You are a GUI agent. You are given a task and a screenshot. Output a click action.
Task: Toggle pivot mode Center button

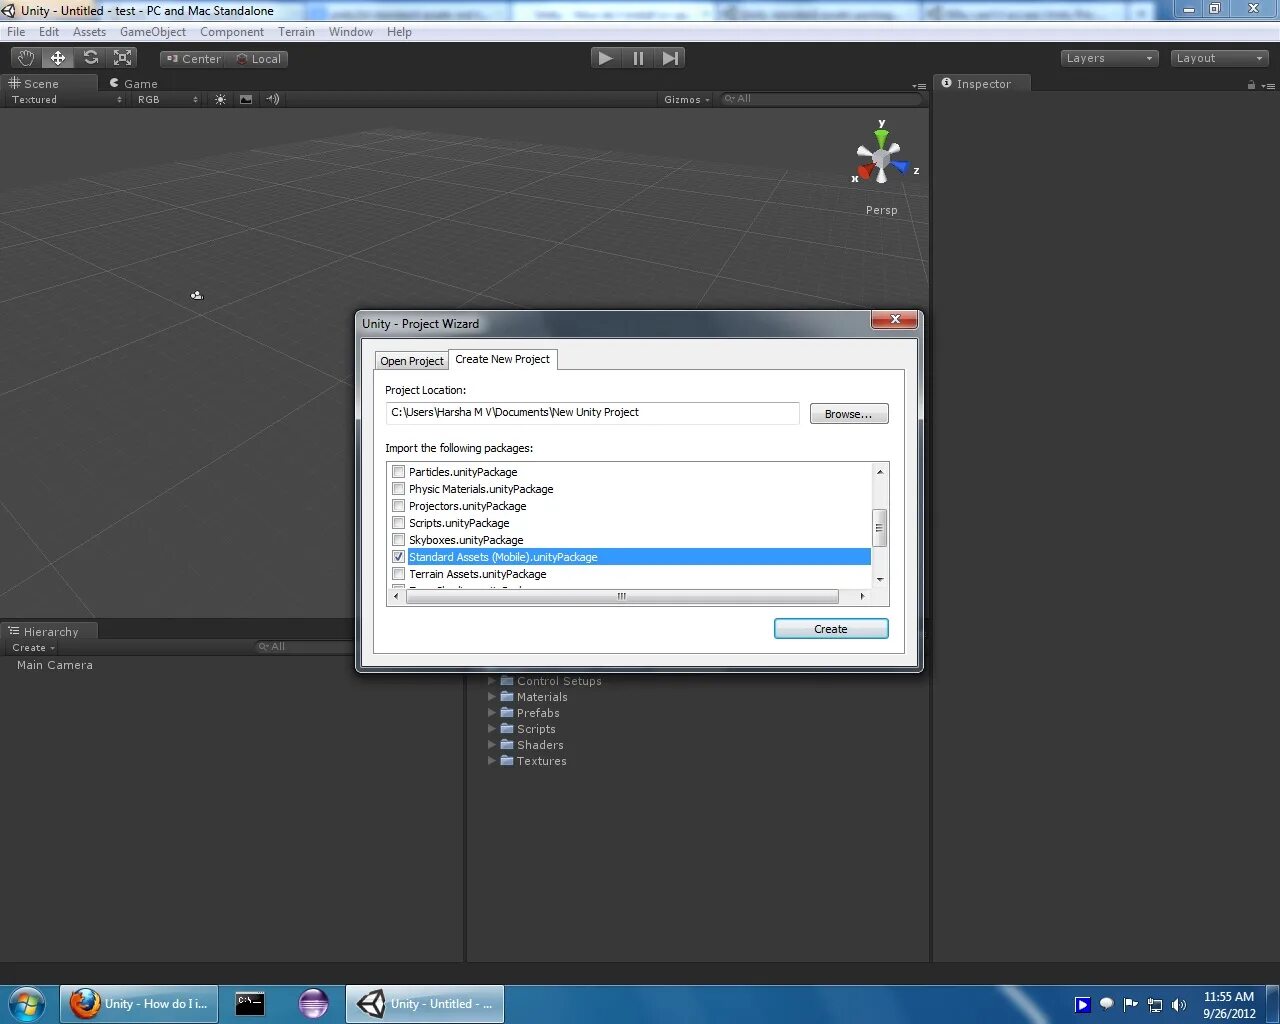click(x=193, y=59)
